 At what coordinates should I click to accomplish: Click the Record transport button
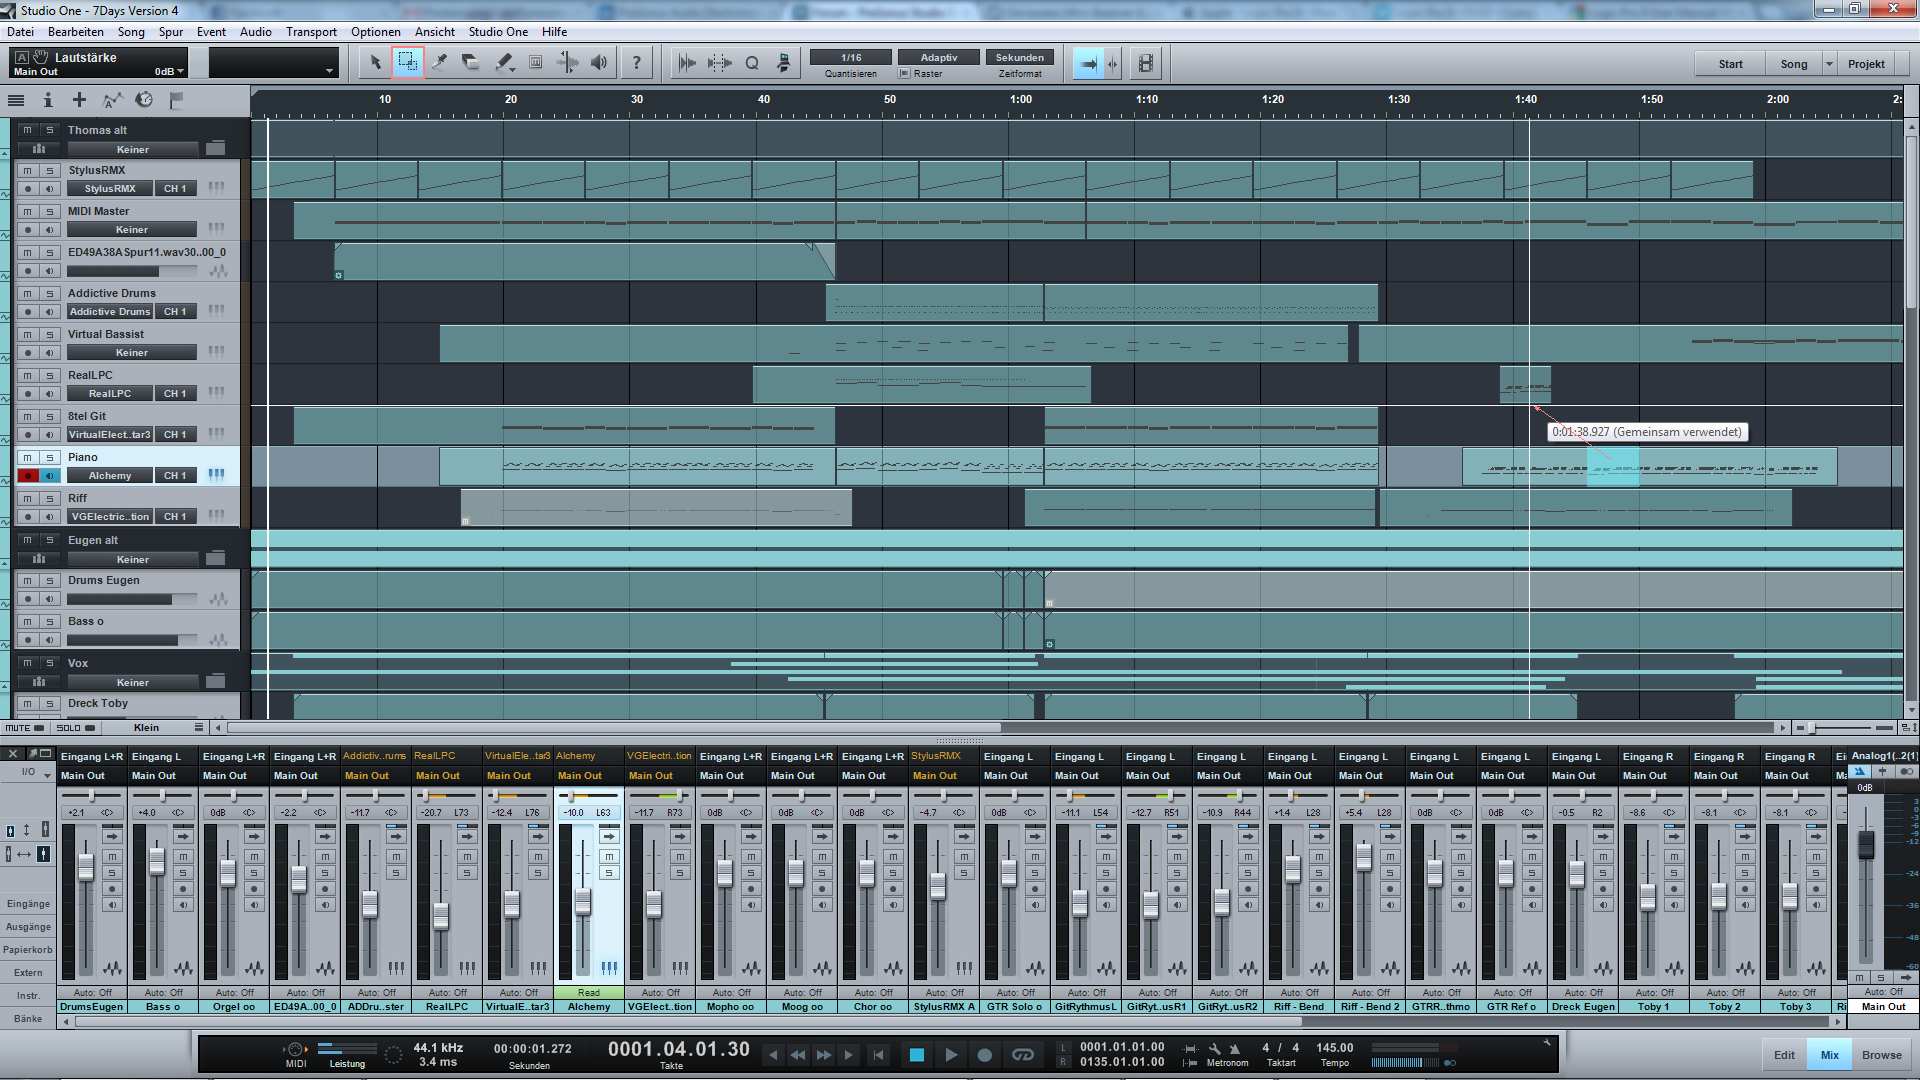[985, 1054]
